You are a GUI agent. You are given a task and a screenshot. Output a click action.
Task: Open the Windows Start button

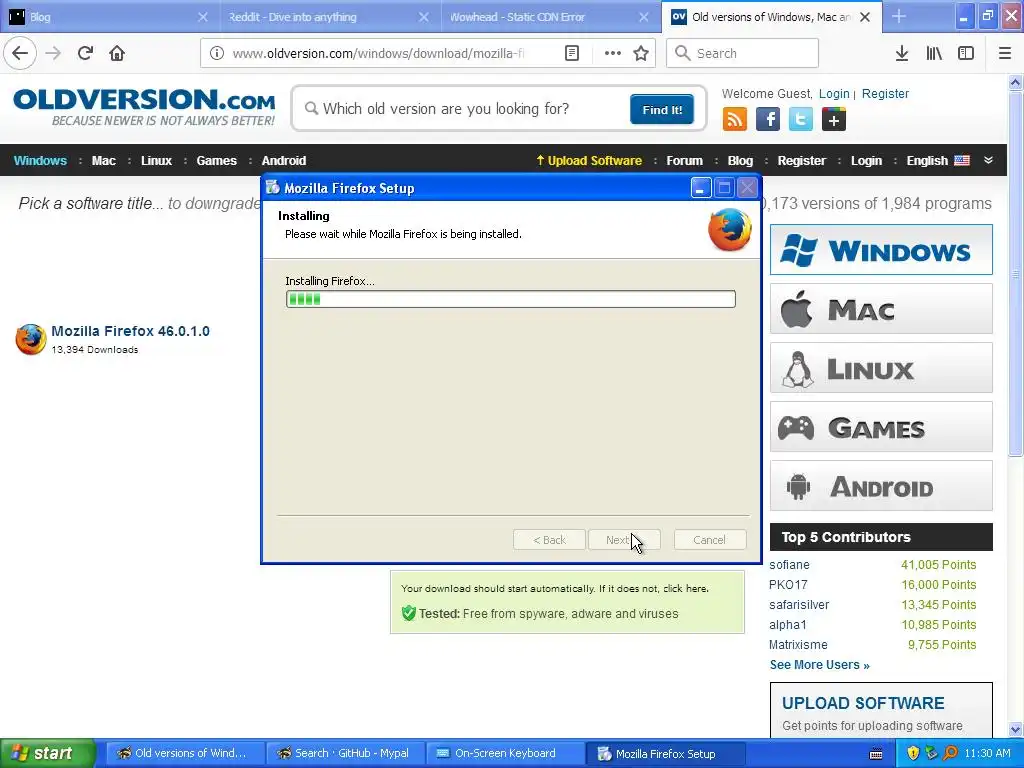point(48,754)
